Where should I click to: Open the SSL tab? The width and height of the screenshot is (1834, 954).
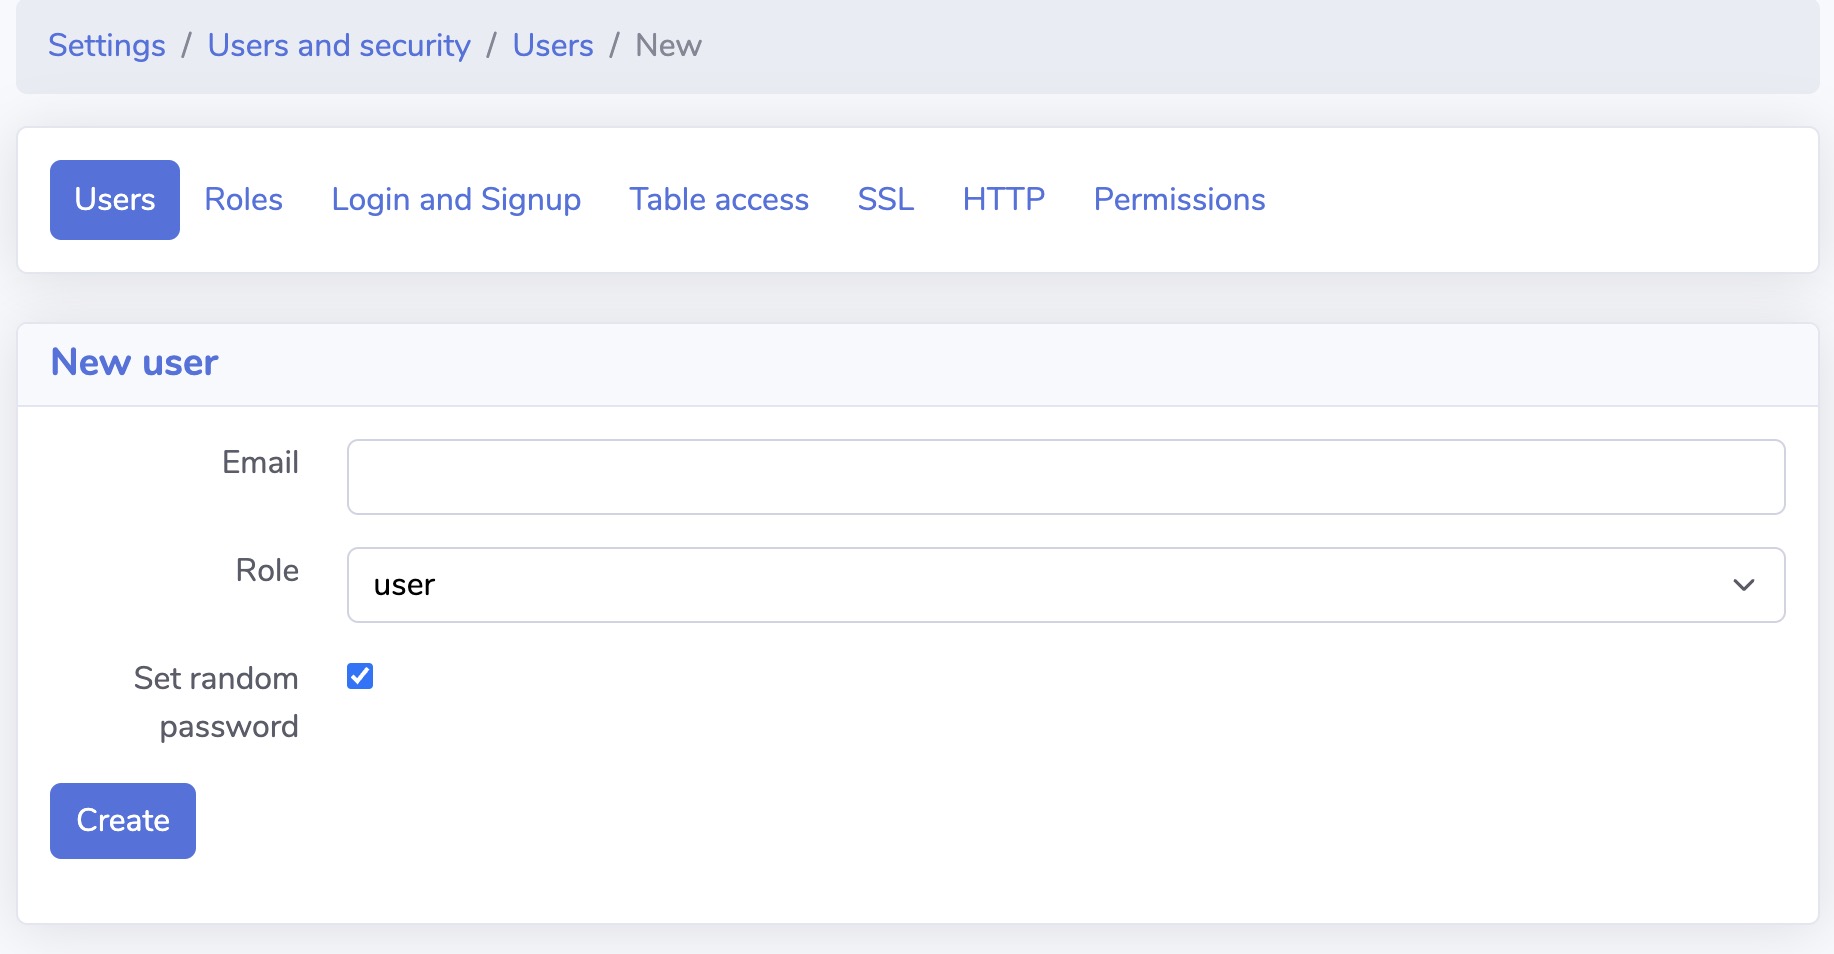(886, 199)
